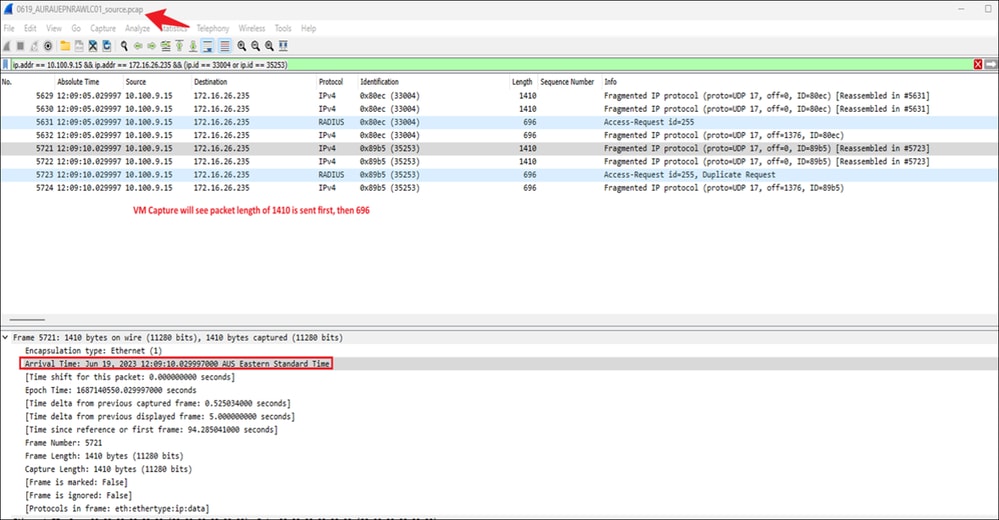The width and height of the screenshot is (999, 520).
Task: Open the Help menu
Action: (x=308, y=28)
